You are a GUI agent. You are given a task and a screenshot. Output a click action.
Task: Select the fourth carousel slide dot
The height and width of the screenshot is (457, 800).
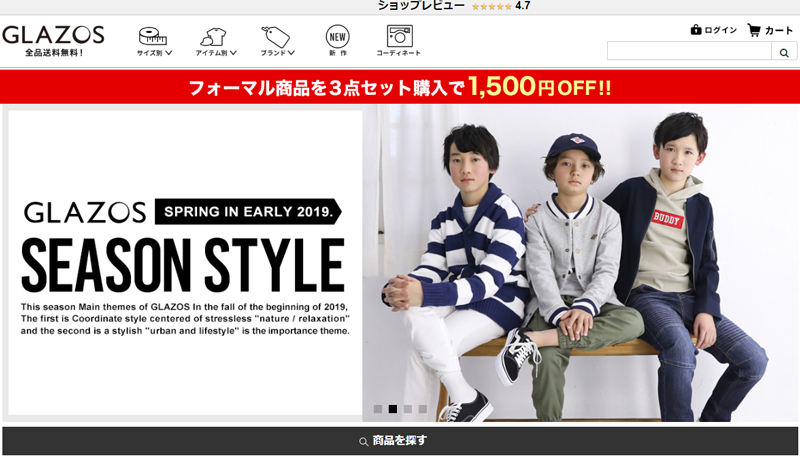(422, 409)
